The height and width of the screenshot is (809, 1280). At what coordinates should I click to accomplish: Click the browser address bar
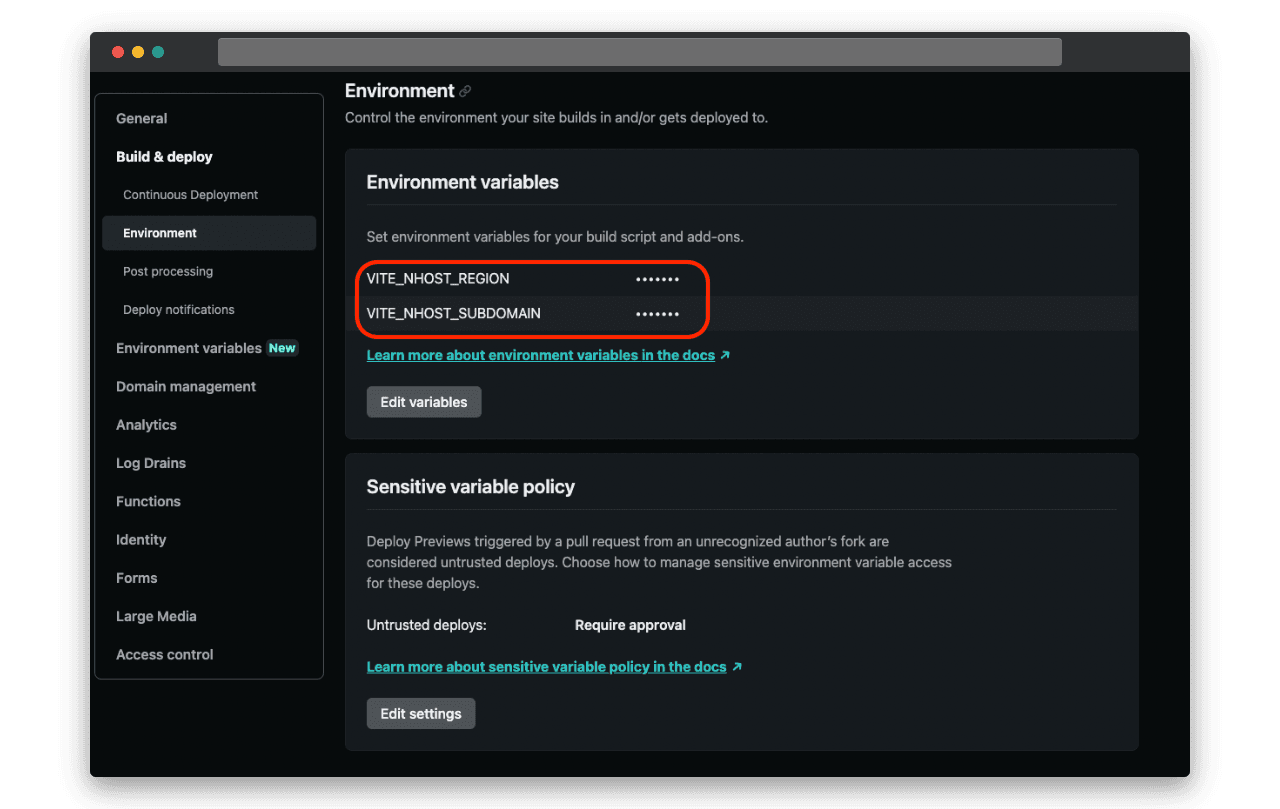click(639, 52)
